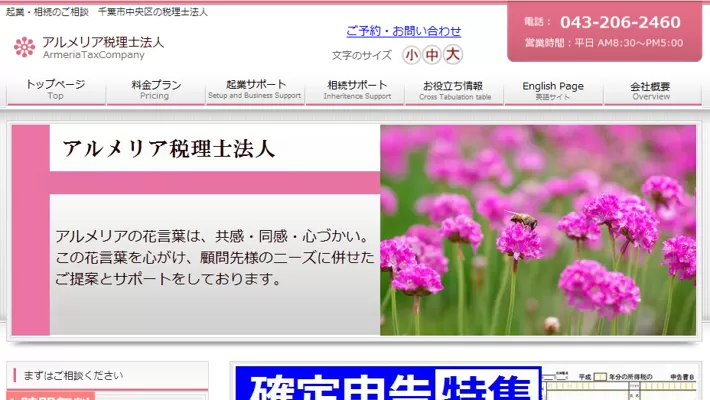Viewport: 710px width, 400px height.
Task: Click the phone number 043-206-2460
Action: (619, 22)
